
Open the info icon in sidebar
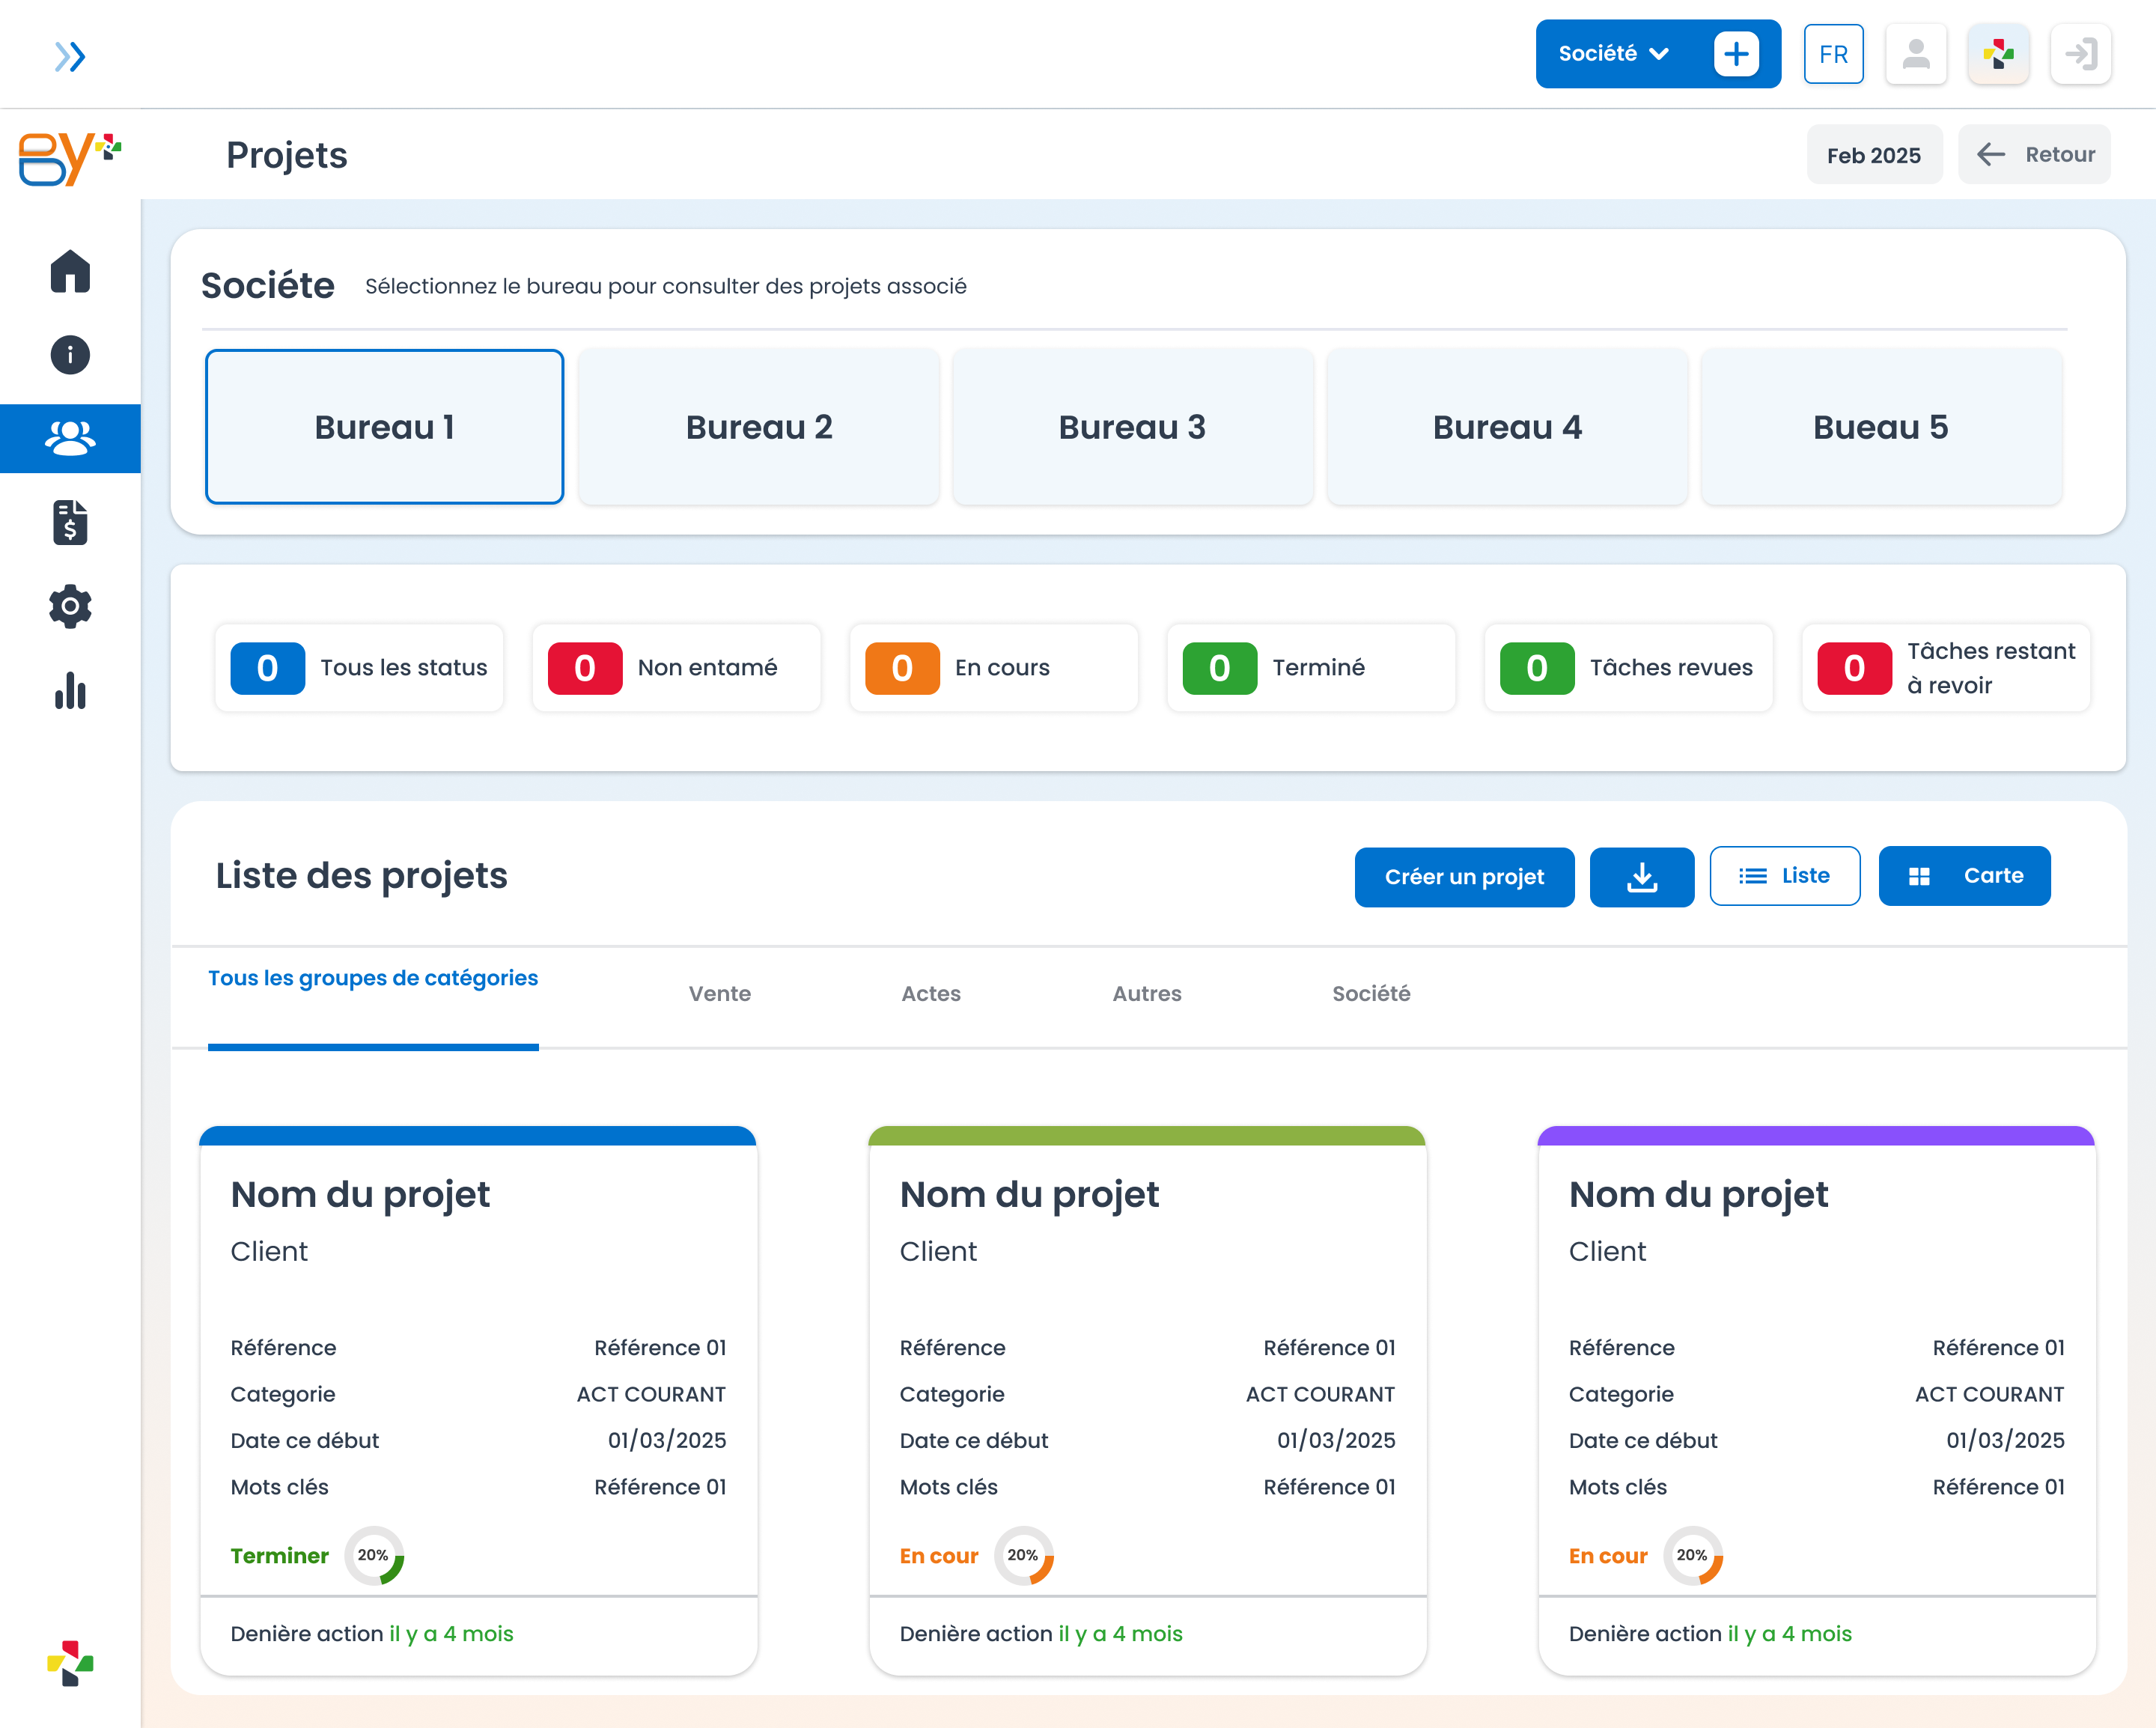(x=70, y=355)
